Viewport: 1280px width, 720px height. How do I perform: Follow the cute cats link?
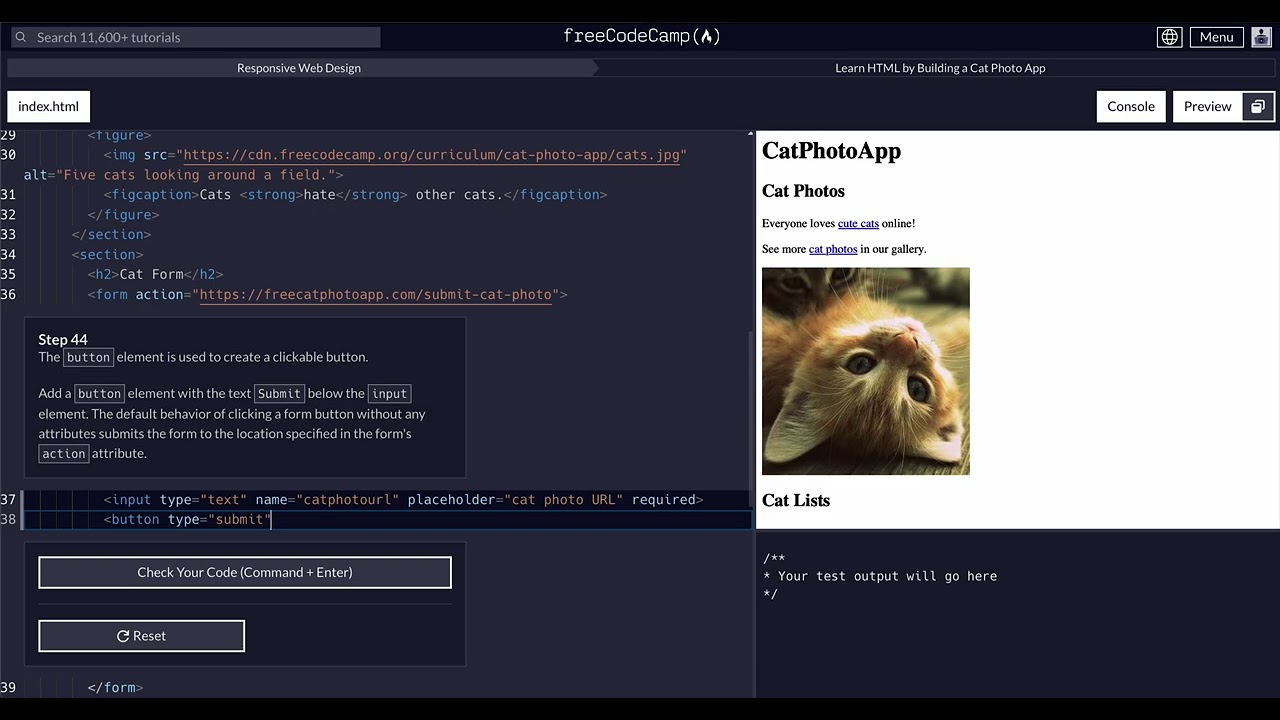tap(858, 224)
